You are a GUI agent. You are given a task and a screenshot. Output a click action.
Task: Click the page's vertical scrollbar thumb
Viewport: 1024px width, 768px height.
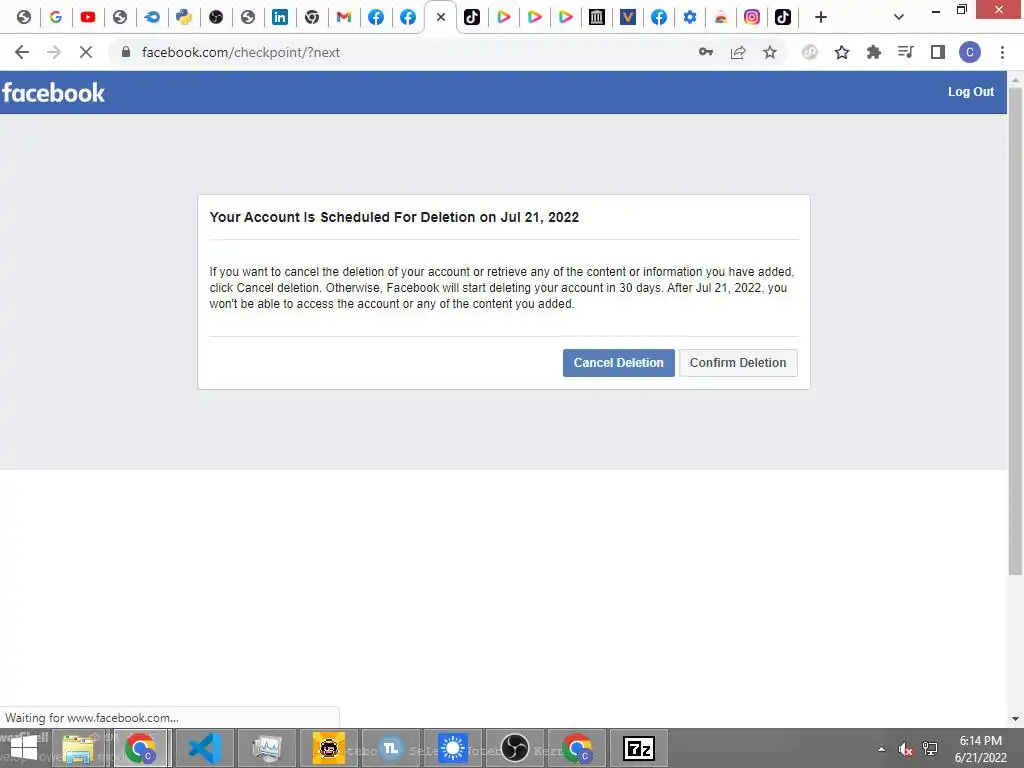point(1015,330)
